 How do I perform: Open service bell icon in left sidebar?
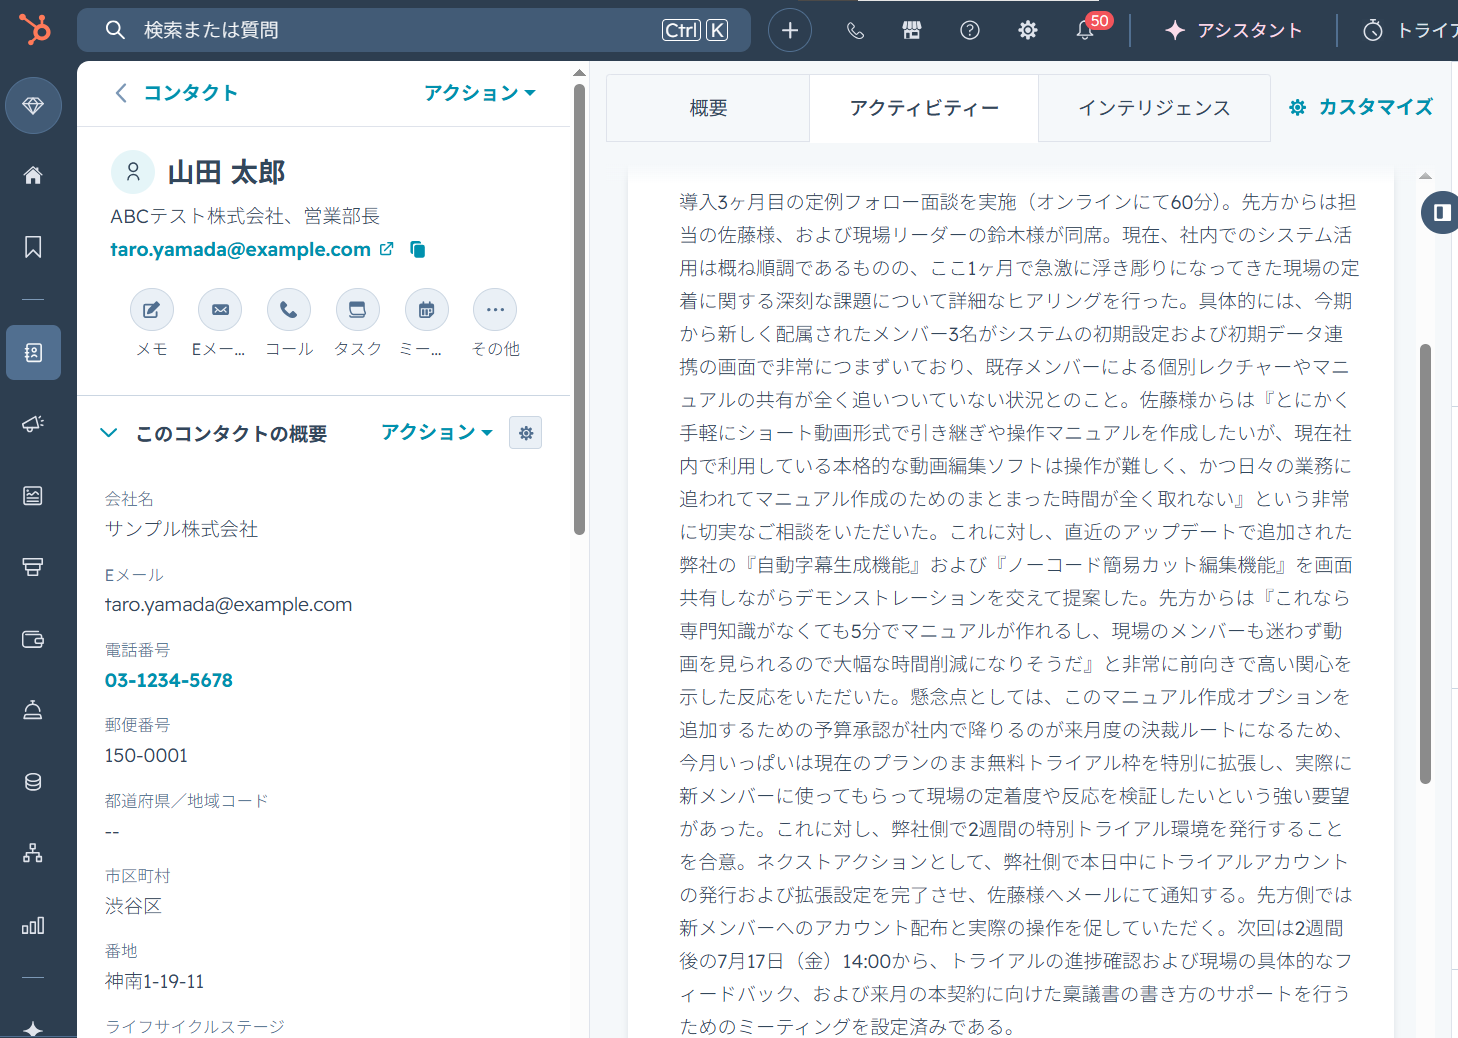[33, 710]
